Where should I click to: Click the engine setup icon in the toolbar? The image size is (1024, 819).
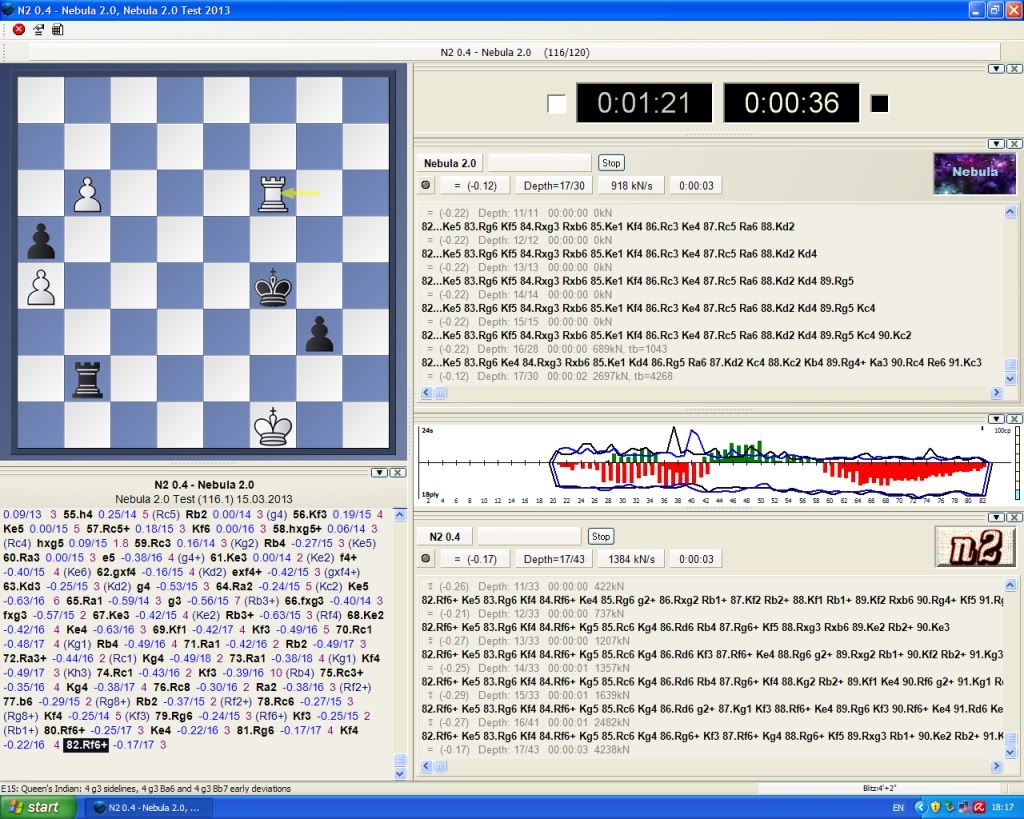click(x=38, y=29)
